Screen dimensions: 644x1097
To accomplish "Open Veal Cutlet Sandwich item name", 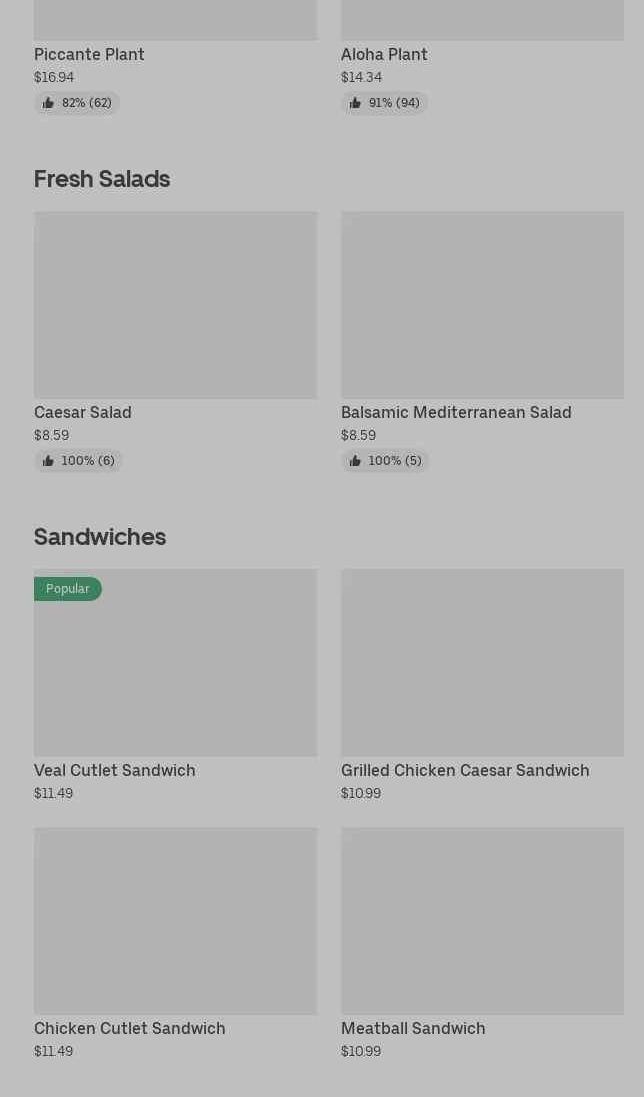I will (x=115, y=770).
